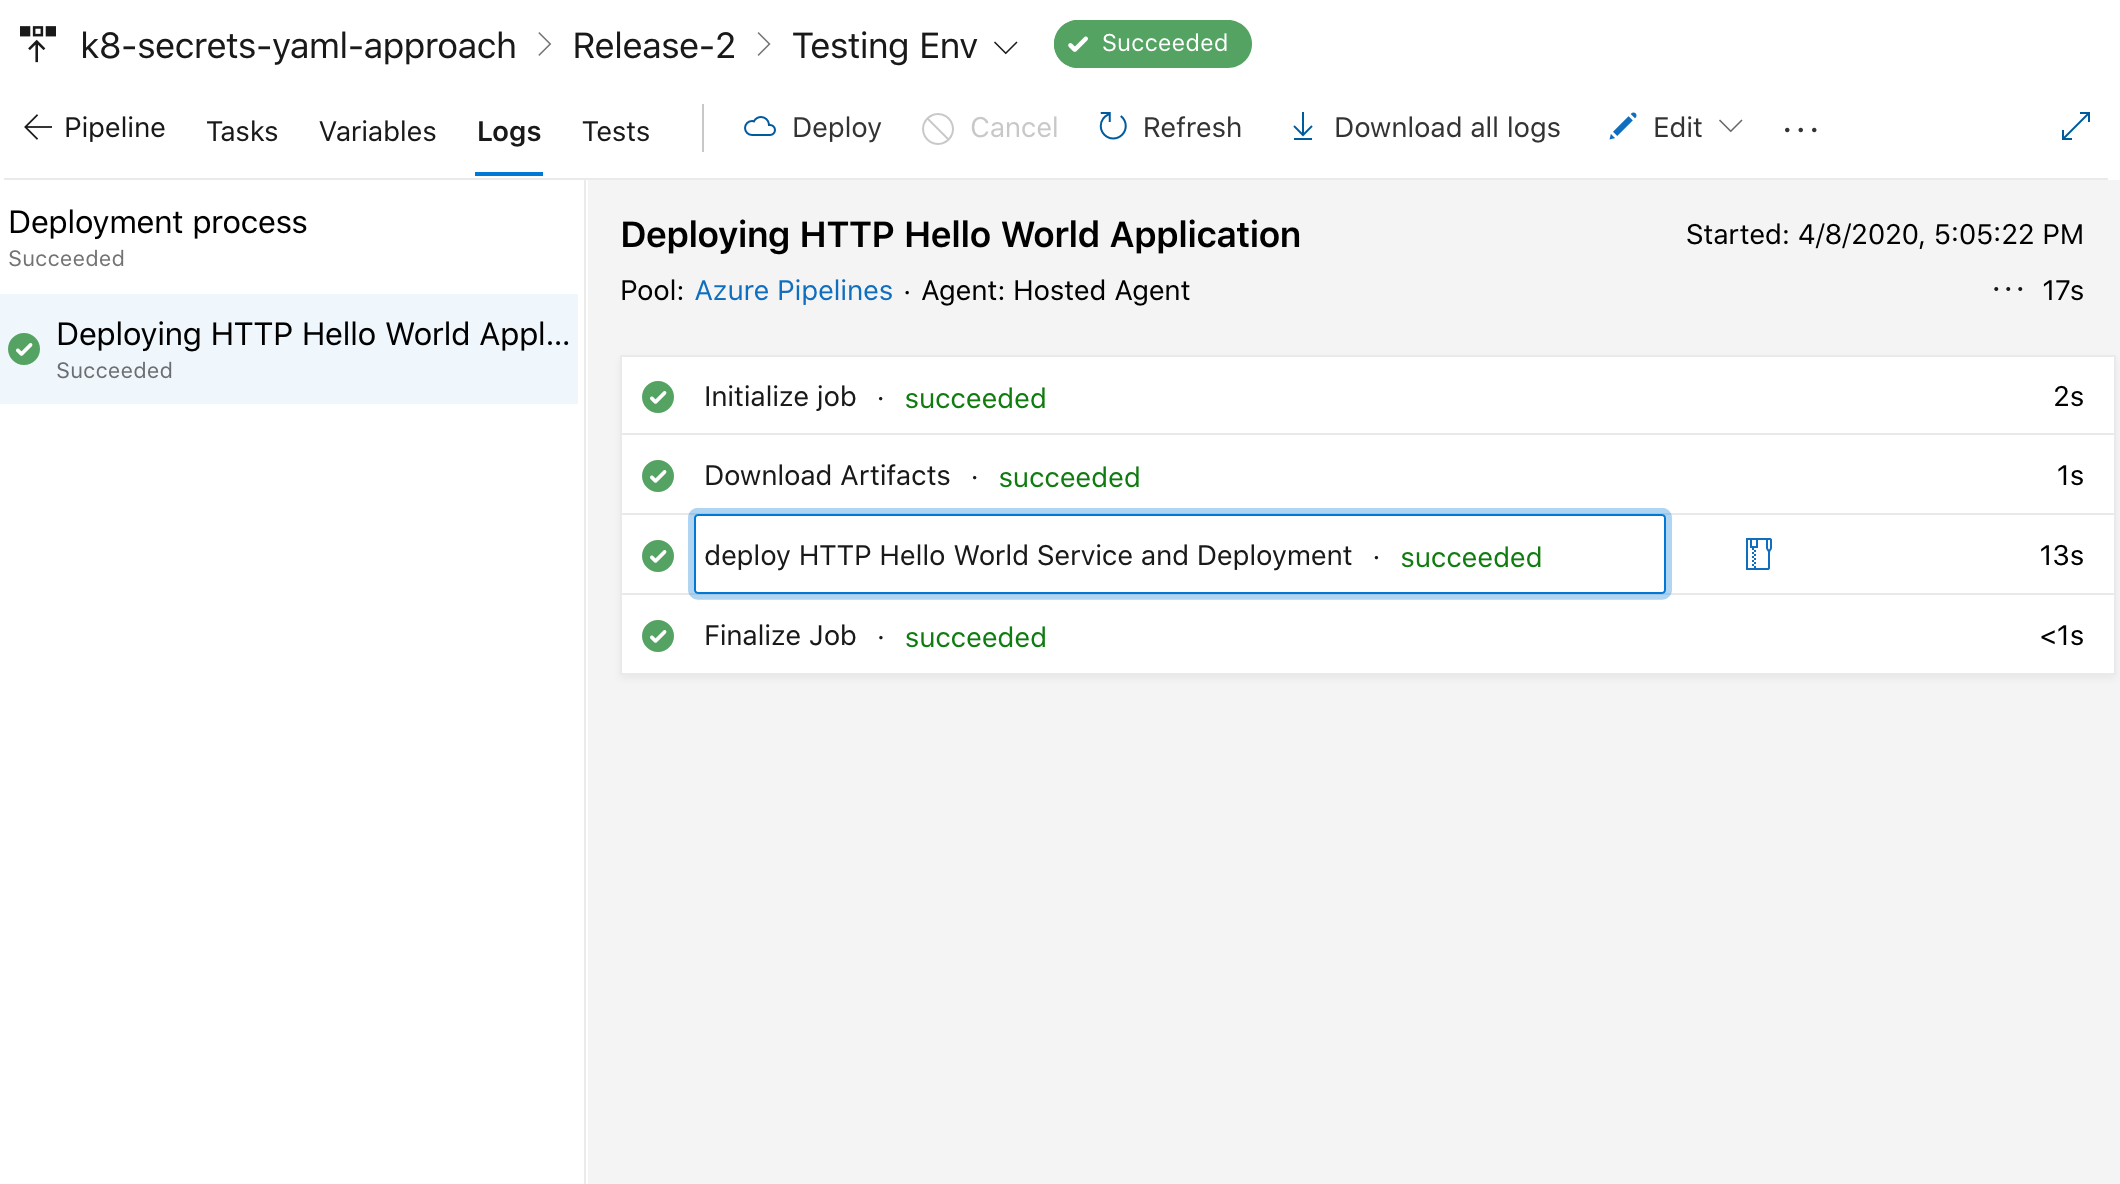This screenshot has width=2120, height=1184.
Task: Click Deploying HTTP Hello World Application heading
Action: (x=960, y=235)
